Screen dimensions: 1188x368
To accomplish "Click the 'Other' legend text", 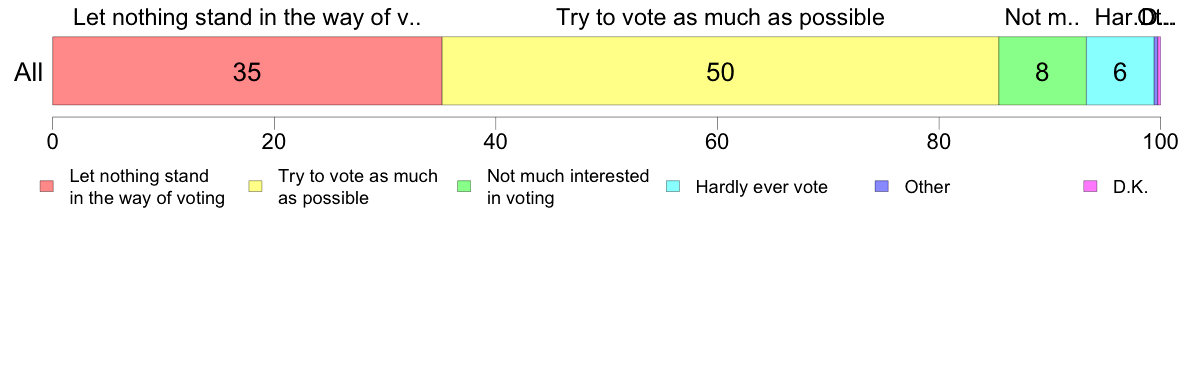I will tap(927, 187).
